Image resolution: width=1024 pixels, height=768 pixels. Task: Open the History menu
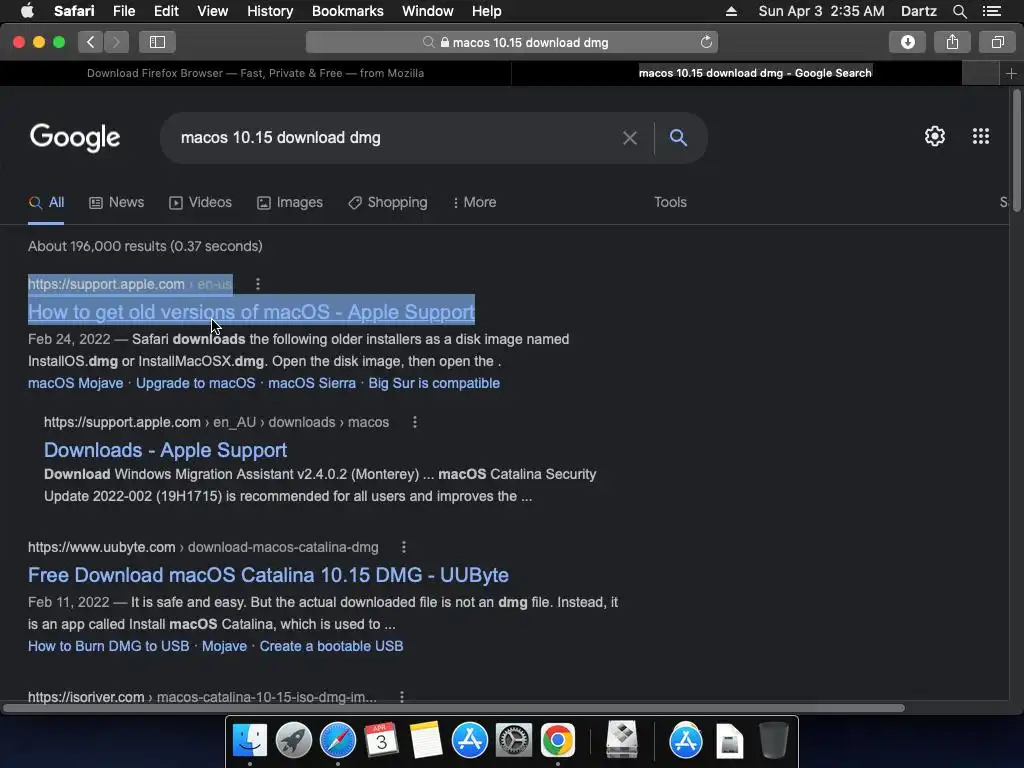coord(270,11)
